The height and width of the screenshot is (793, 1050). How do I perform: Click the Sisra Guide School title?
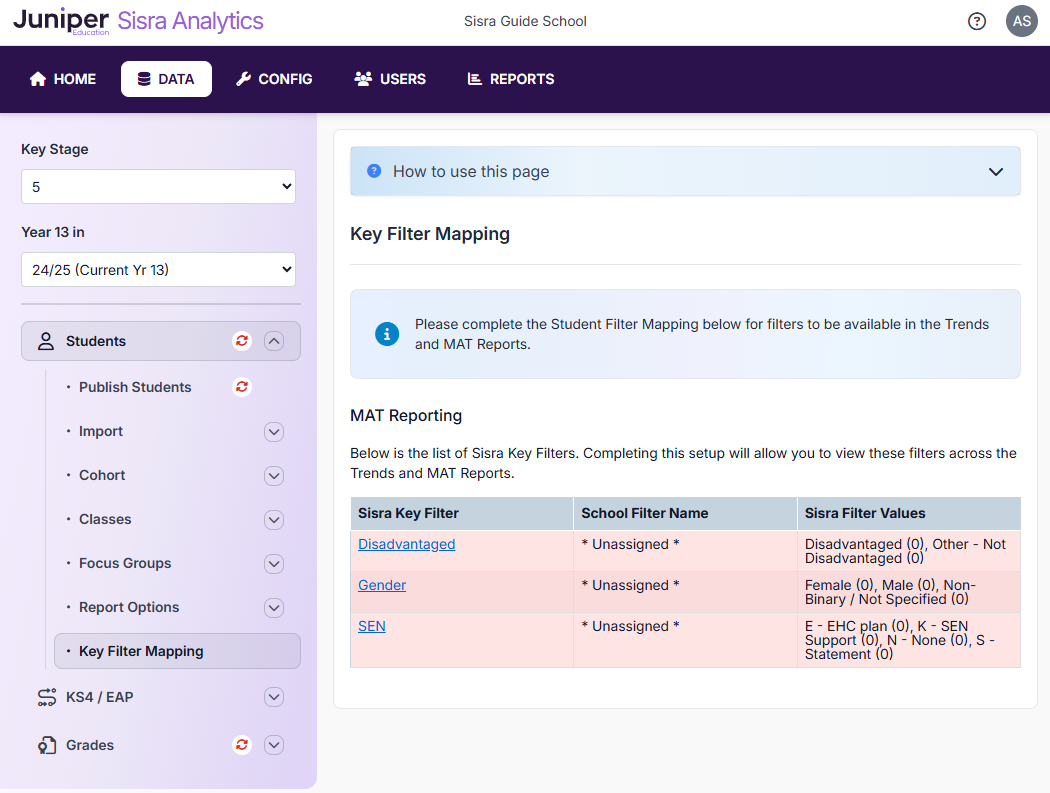525,21
